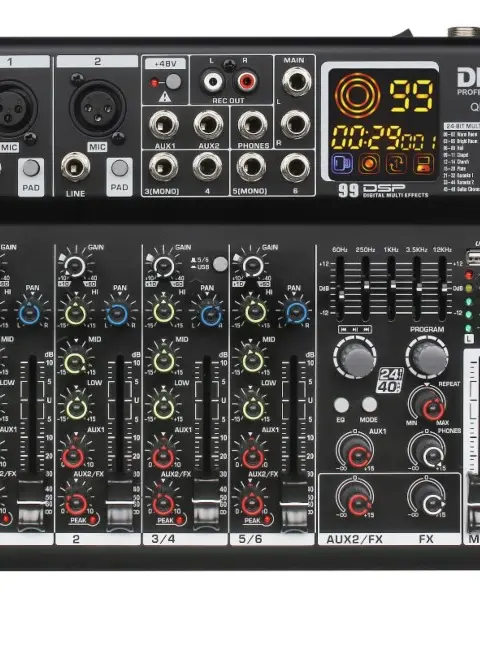480x650 pixels.
Task: Click the channel 3/4 blue PAN knob
Action: [x=211, y=315]
